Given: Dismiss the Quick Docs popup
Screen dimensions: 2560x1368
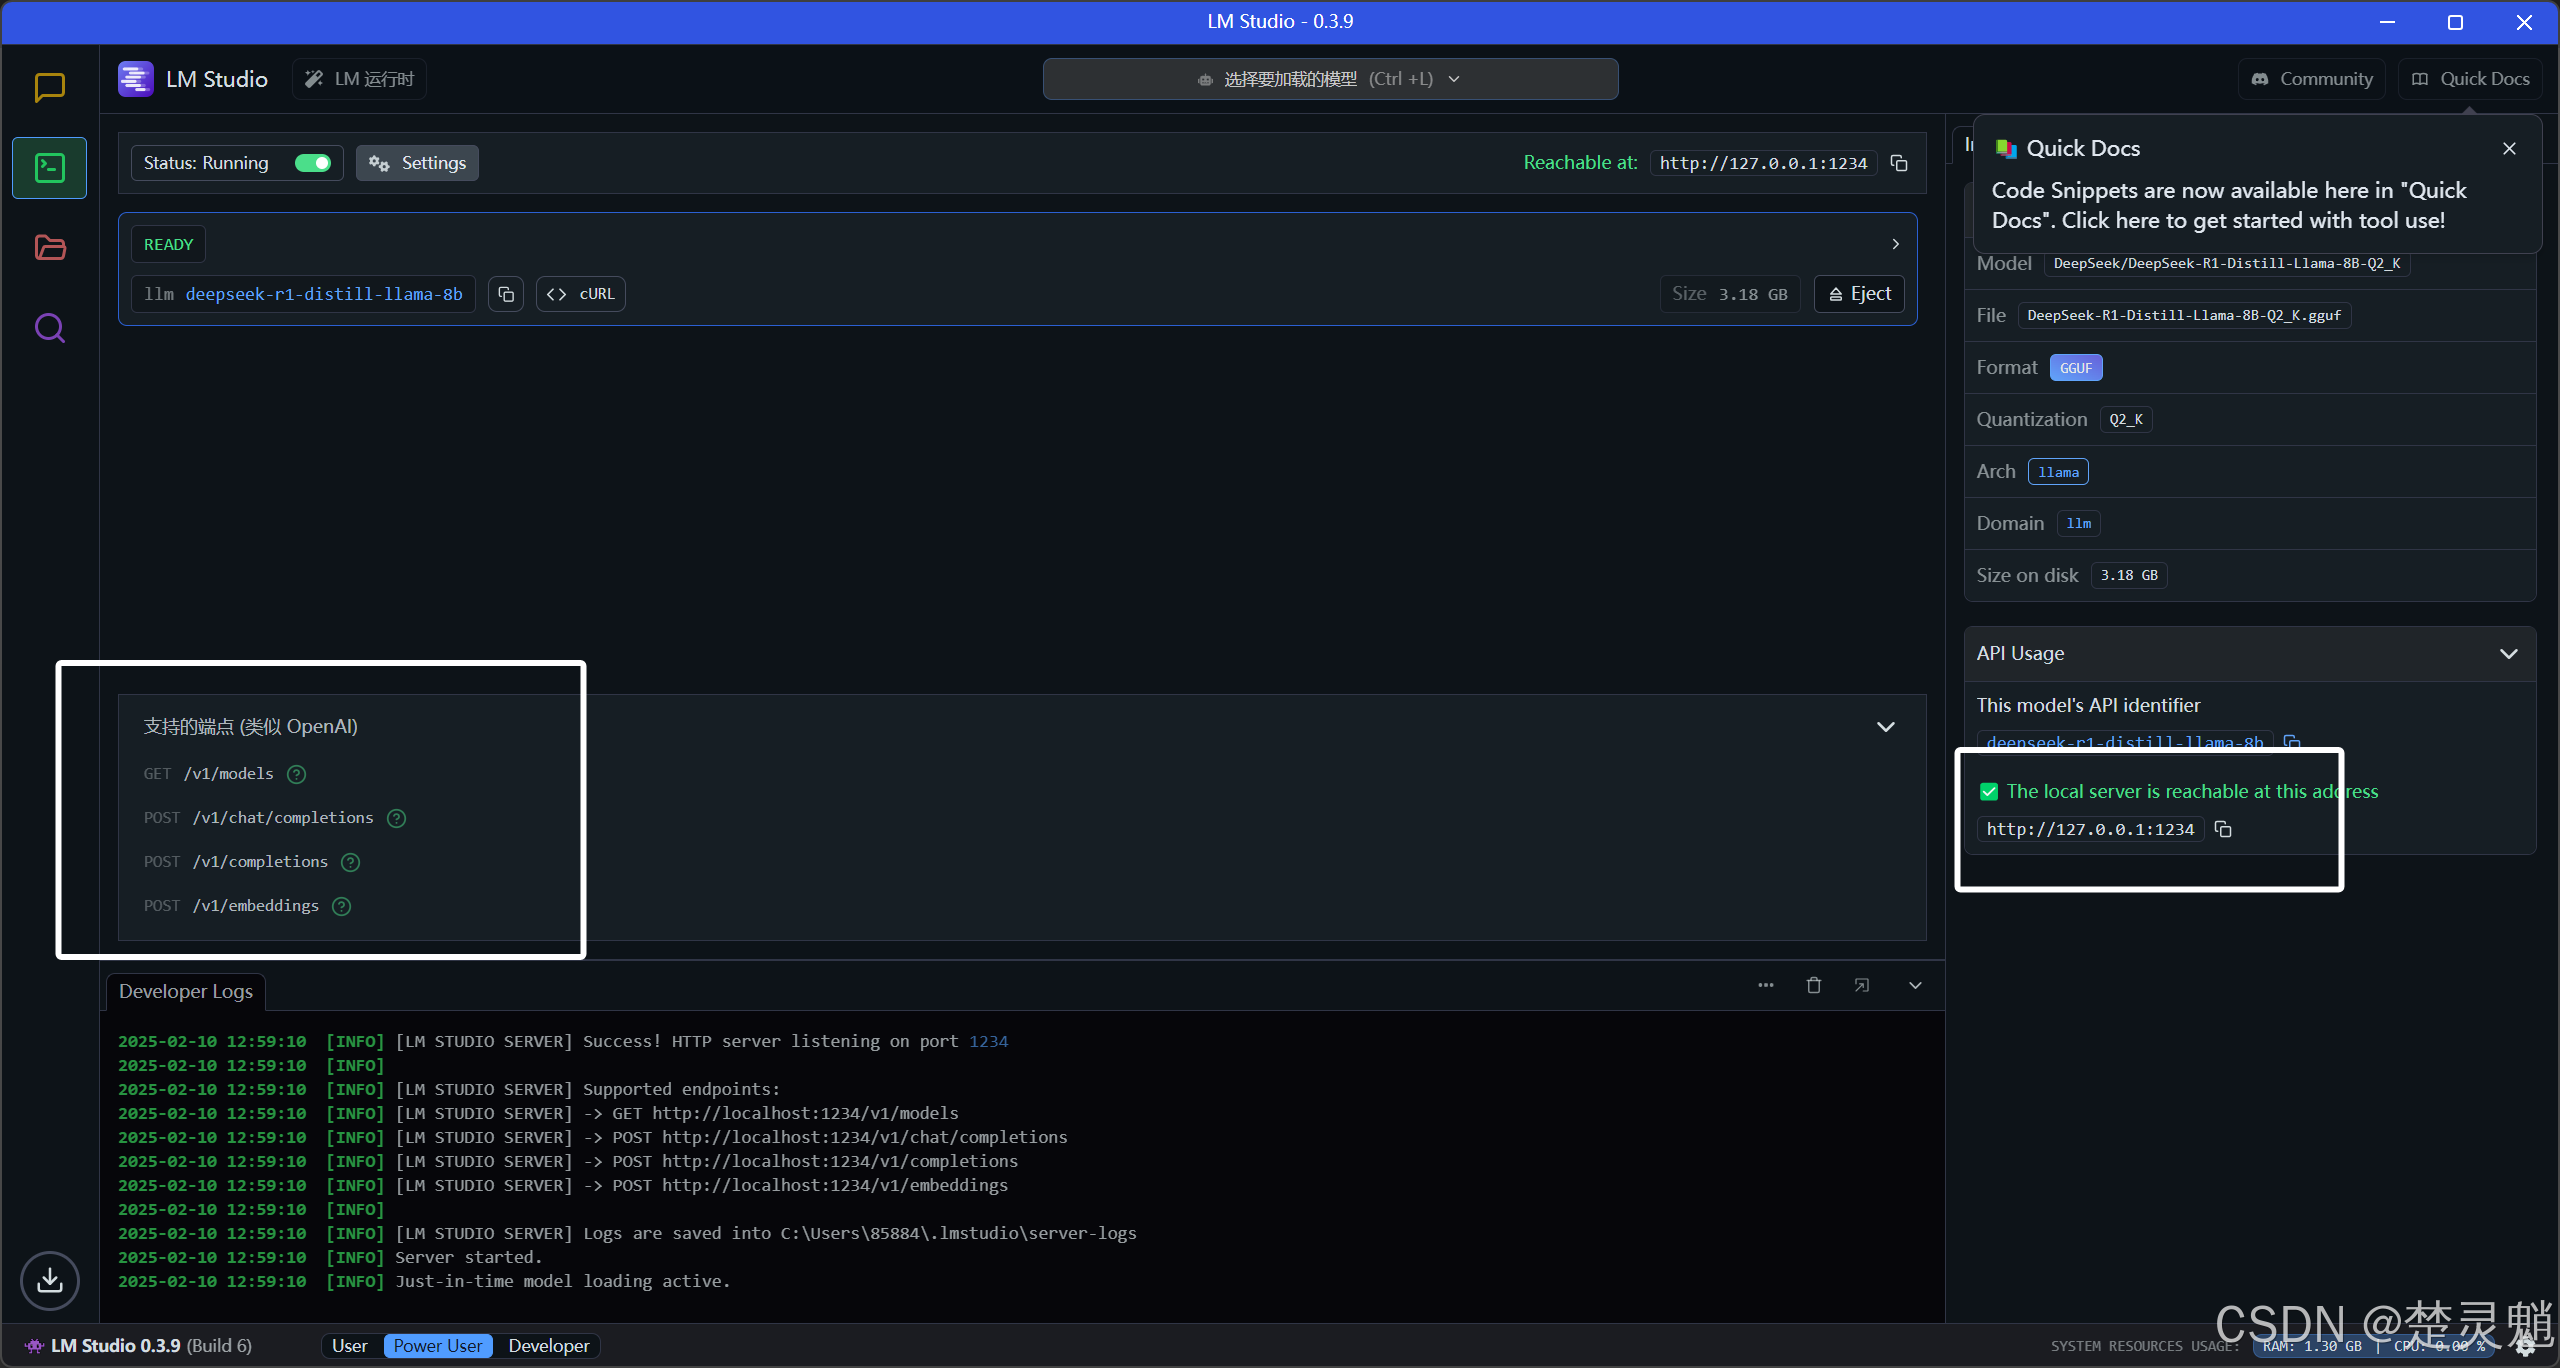Looking at the screenshot, I should pos(2509,149).
